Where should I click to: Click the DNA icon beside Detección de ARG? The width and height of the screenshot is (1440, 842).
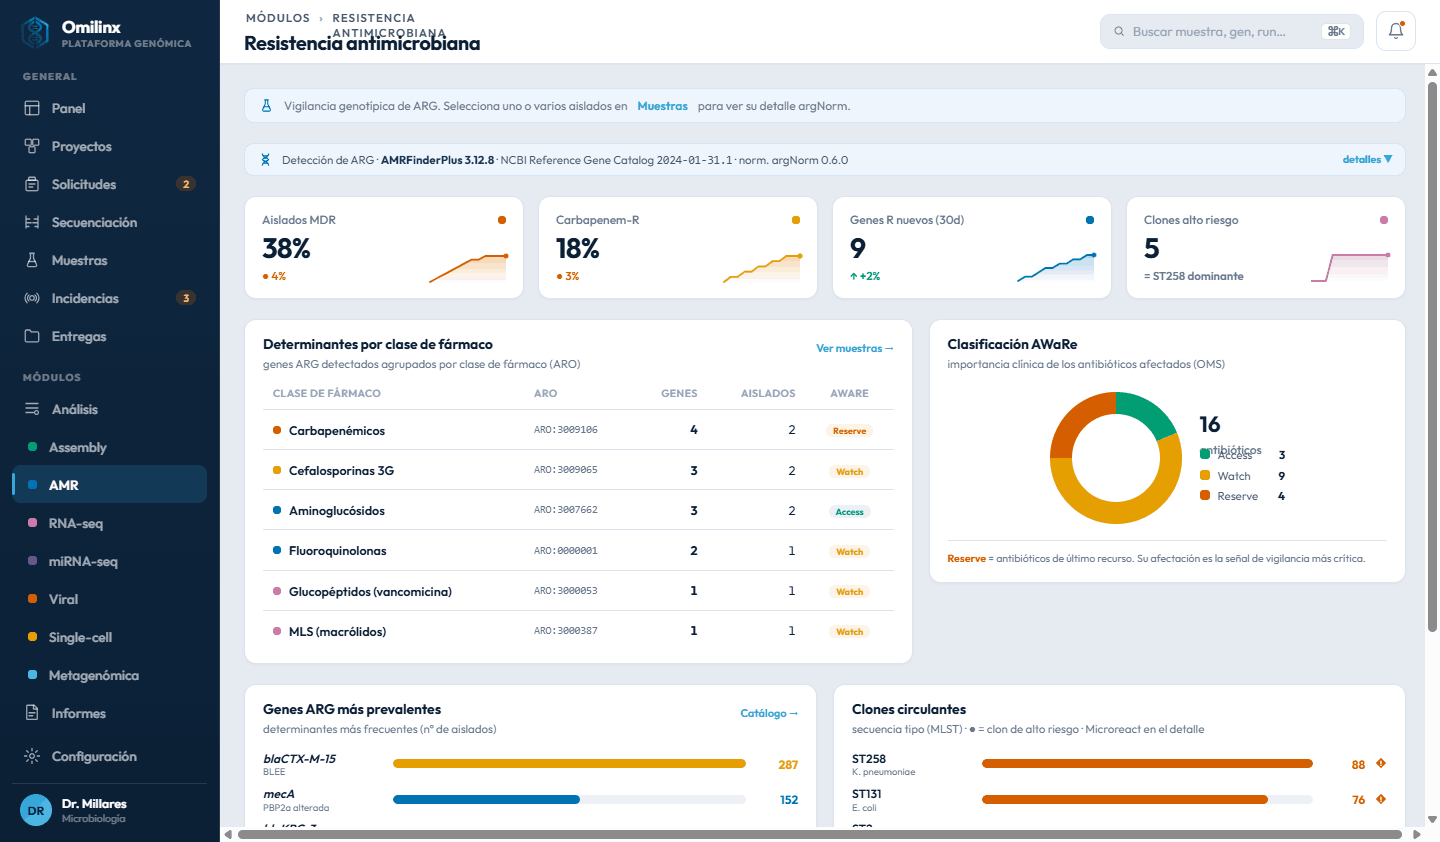click(x=265, y=160)
